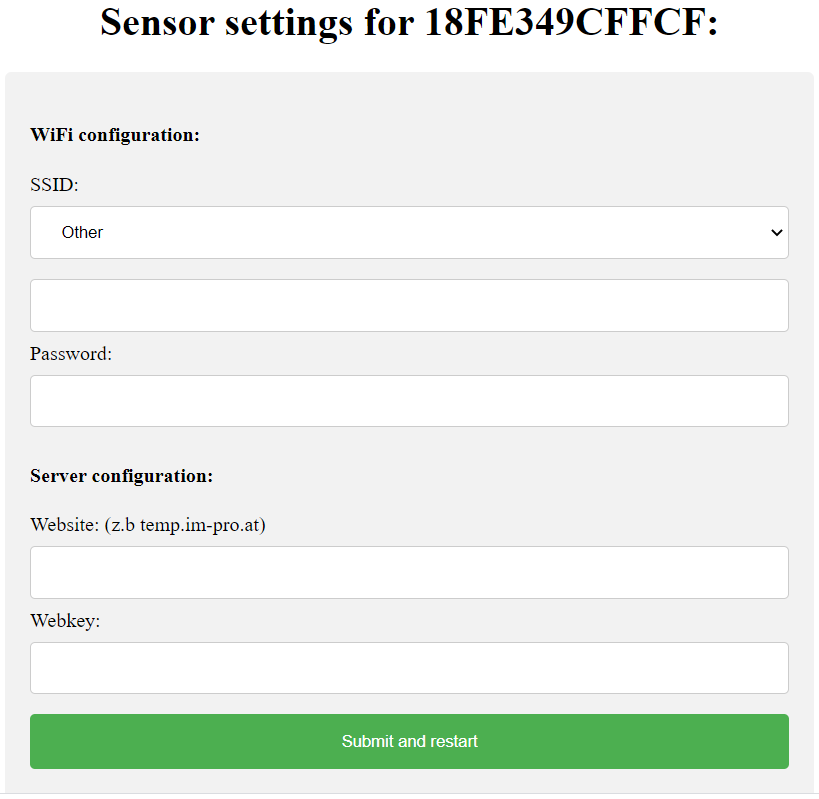
Task: Click the right end of the Webkey field
Action: (770, 668)
